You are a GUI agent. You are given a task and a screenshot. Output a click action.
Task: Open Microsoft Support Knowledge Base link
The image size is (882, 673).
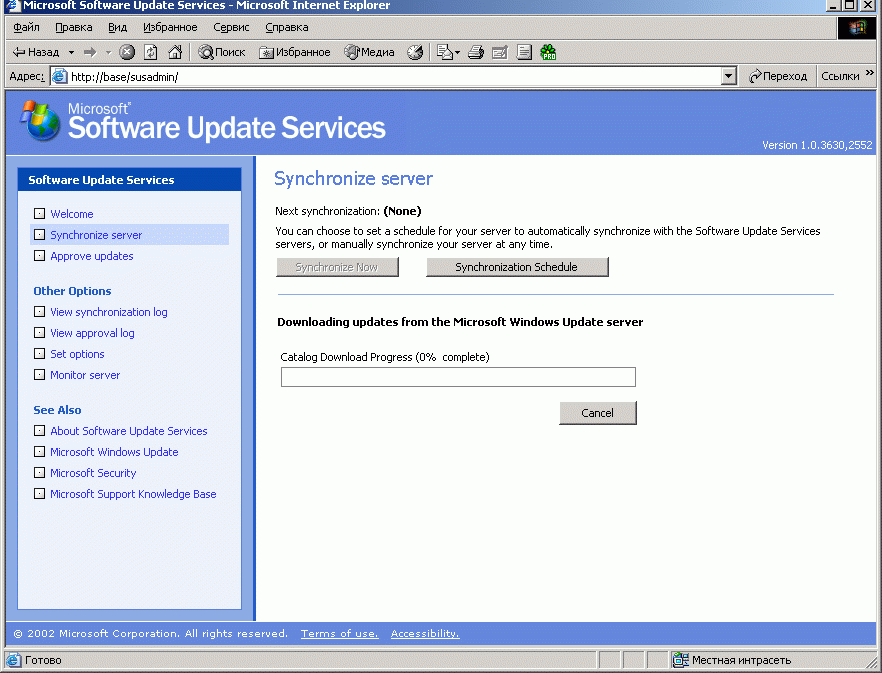pos(133,494)
